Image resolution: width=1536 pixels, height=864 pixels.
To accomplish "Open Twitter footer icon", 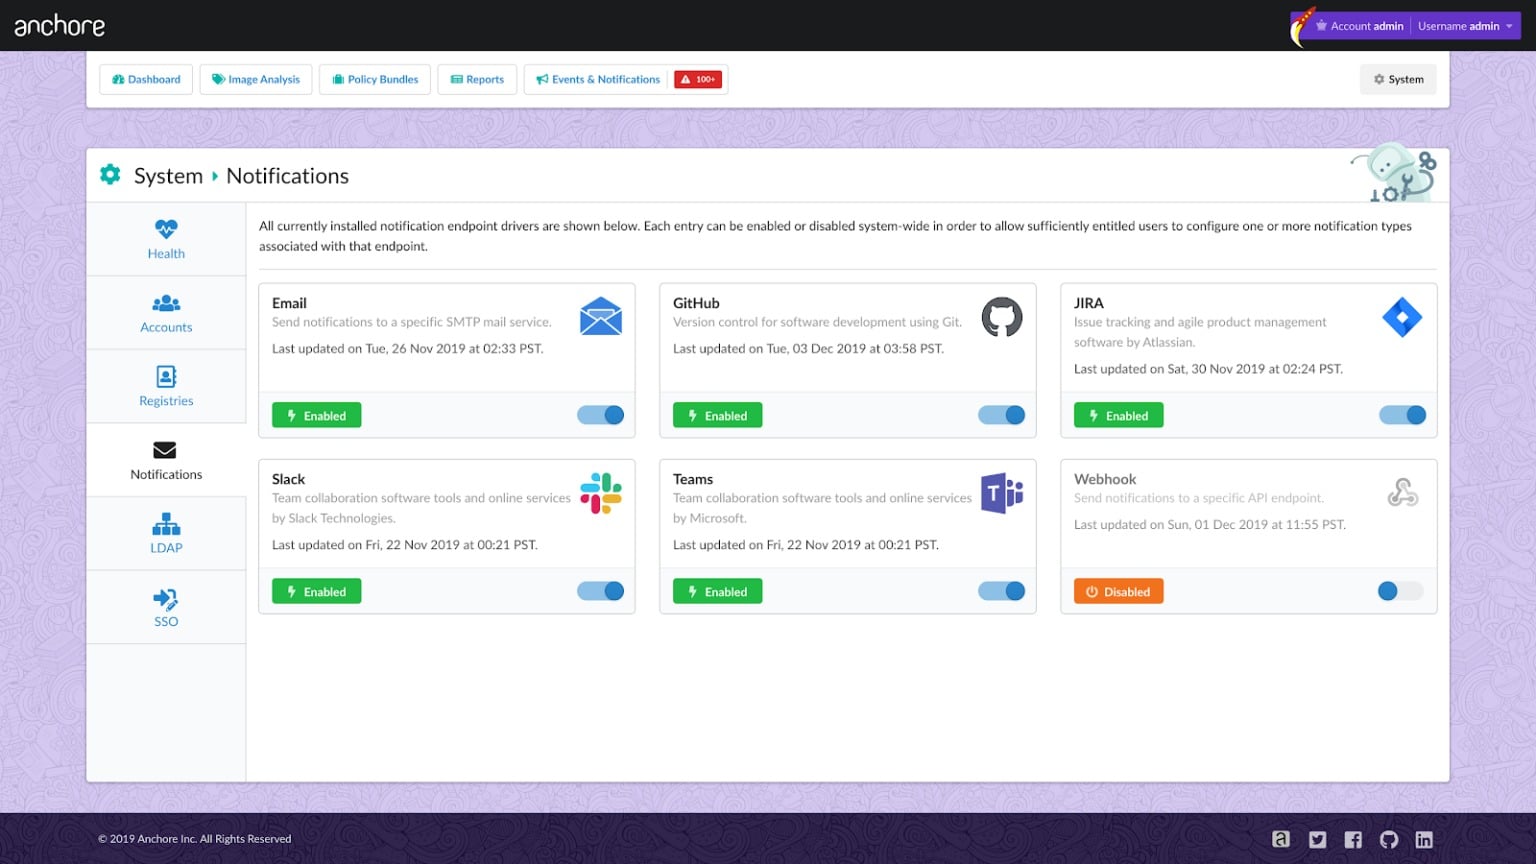I will click(1318, 840).
